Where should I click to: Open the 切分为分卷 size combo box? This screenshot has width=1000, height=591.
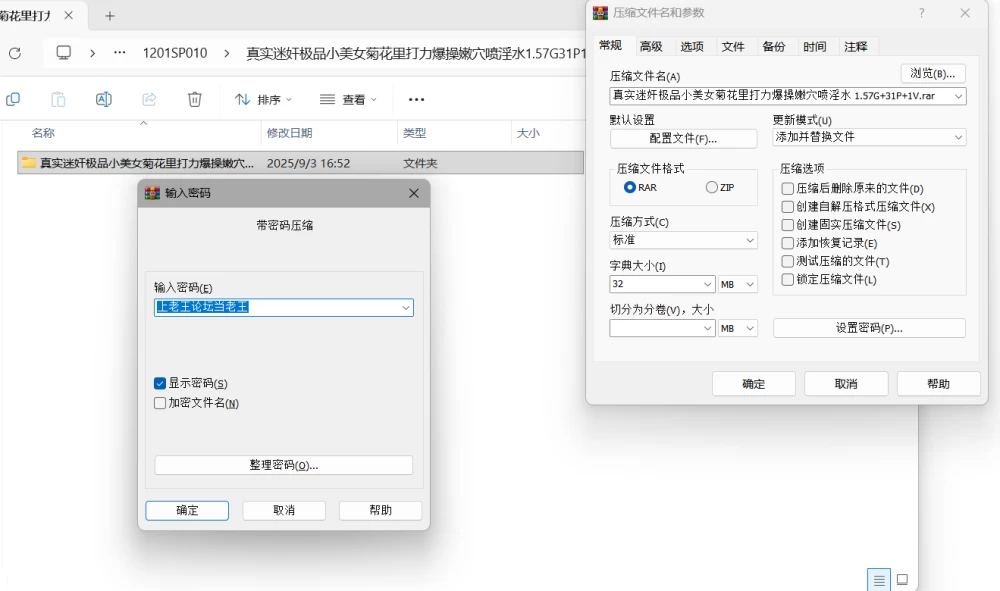pyautogui.click(x=662, y=328)
